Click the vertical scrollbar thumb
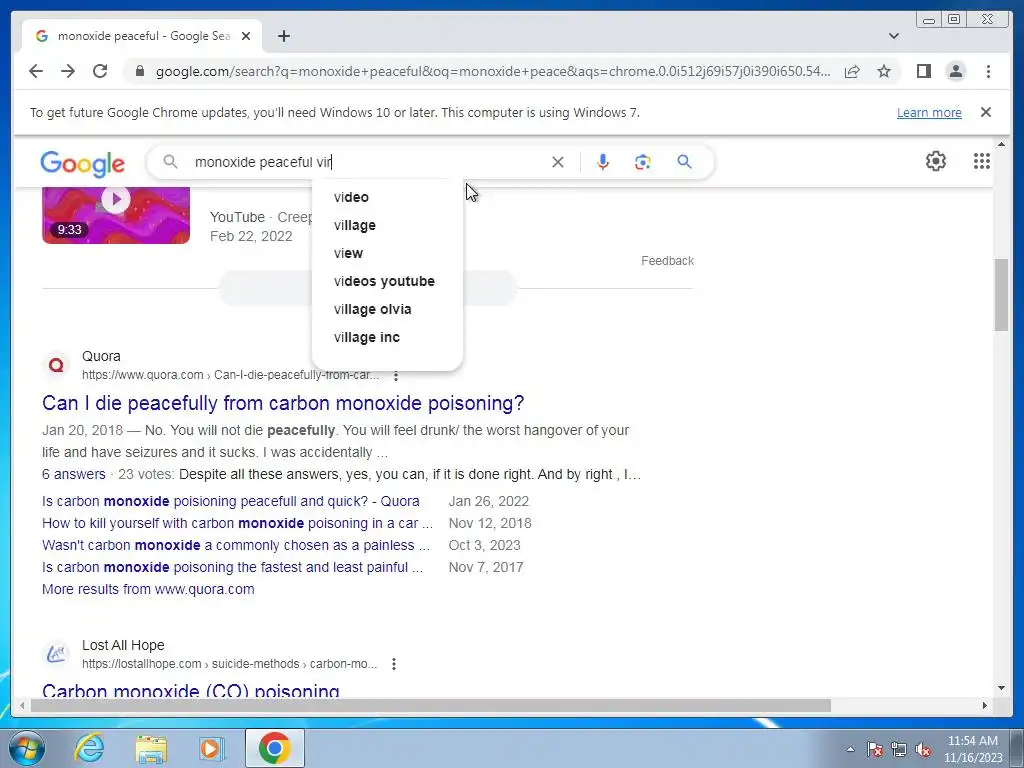Viewport: 1024px width, 768px height. (x=1001, y=295)
